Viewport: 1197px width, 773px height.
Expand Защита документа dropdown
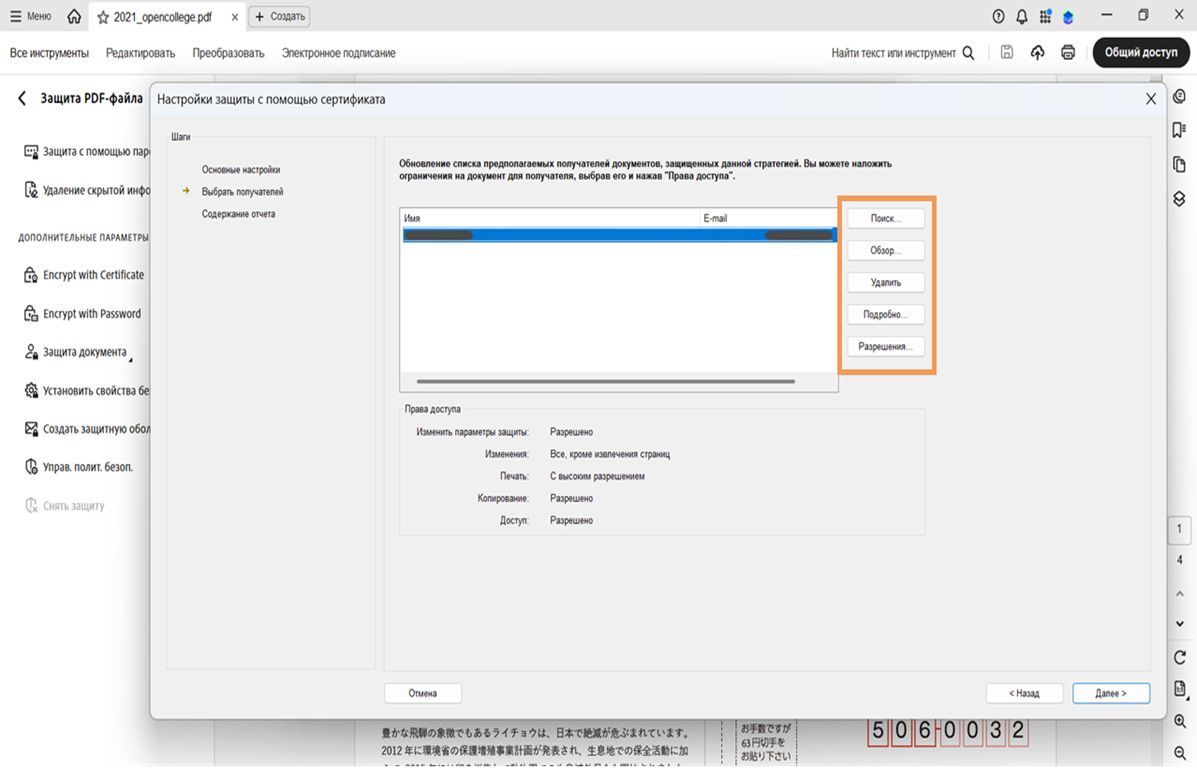pos(77,352)
